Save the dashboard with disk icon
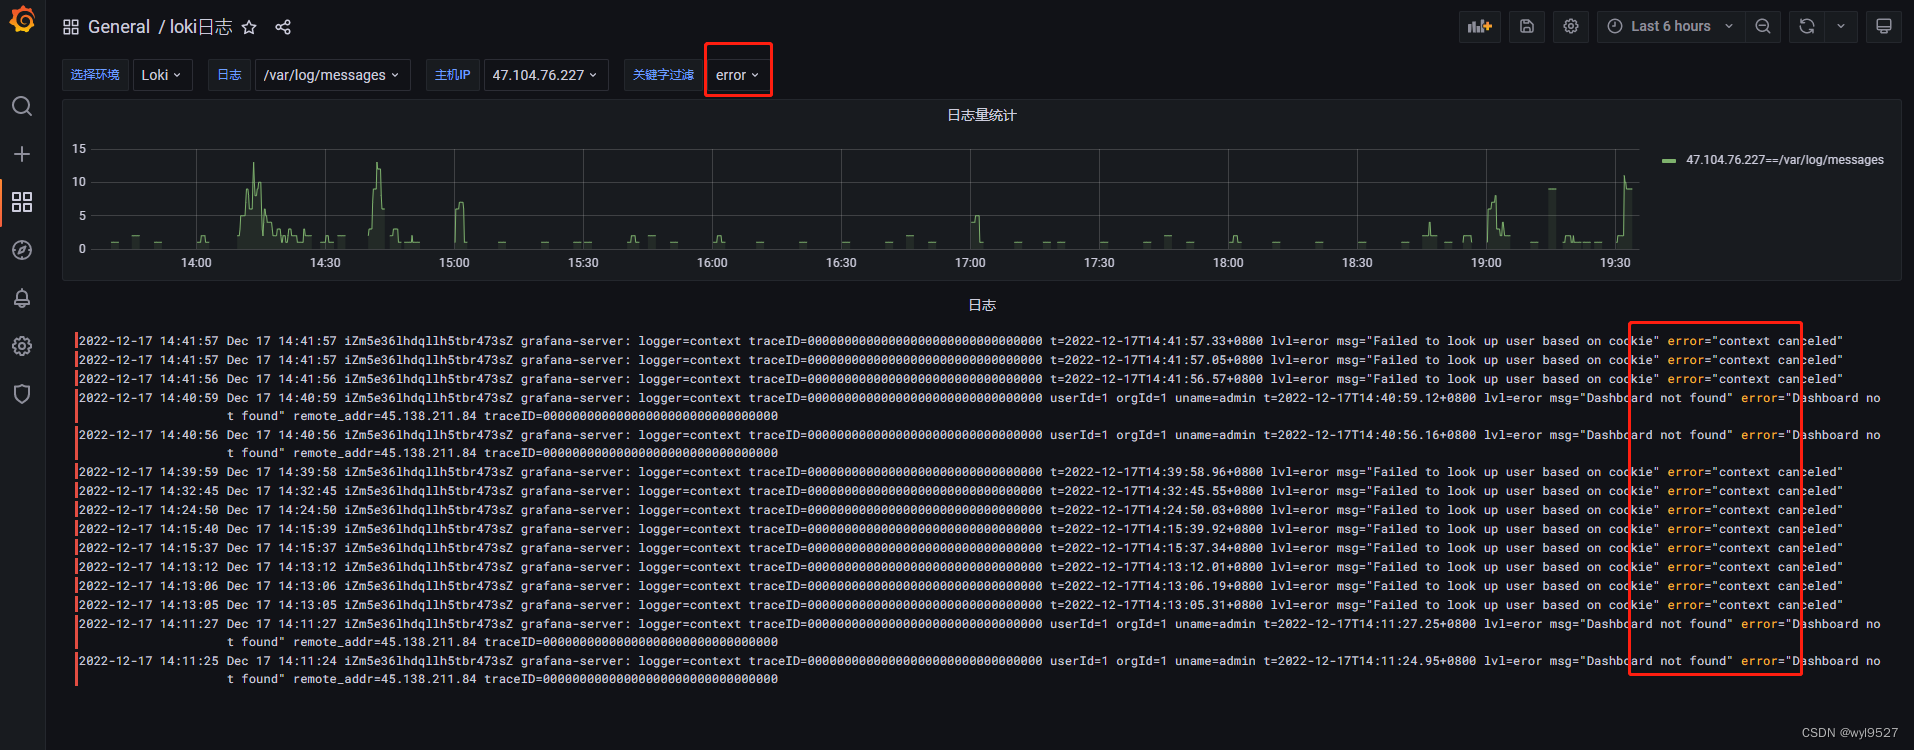Image resolution: width=1914 pixels, height=750 pixels. (x=1527, y=27)
